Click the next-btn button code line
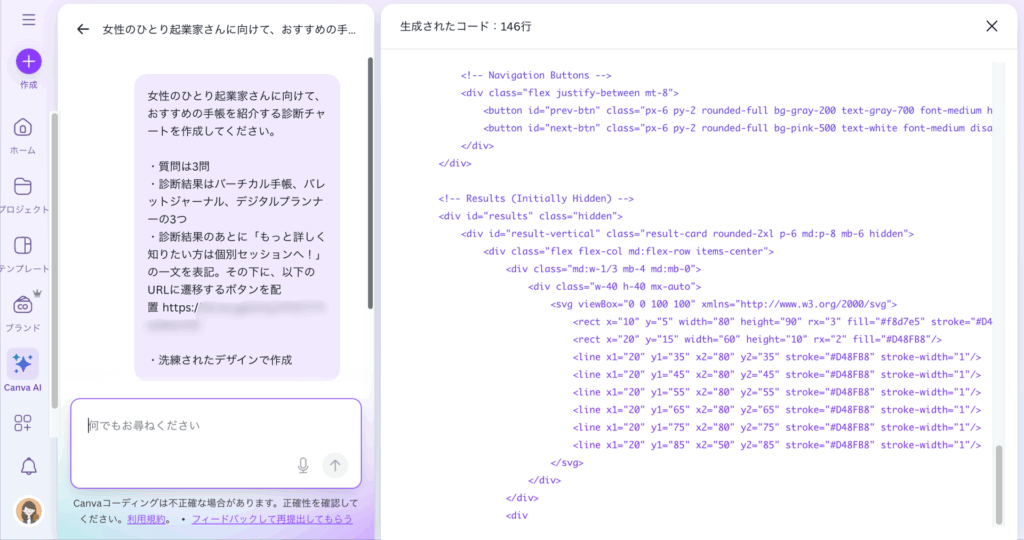This screenshot has width=1024, height=540. tap(738, 128)
